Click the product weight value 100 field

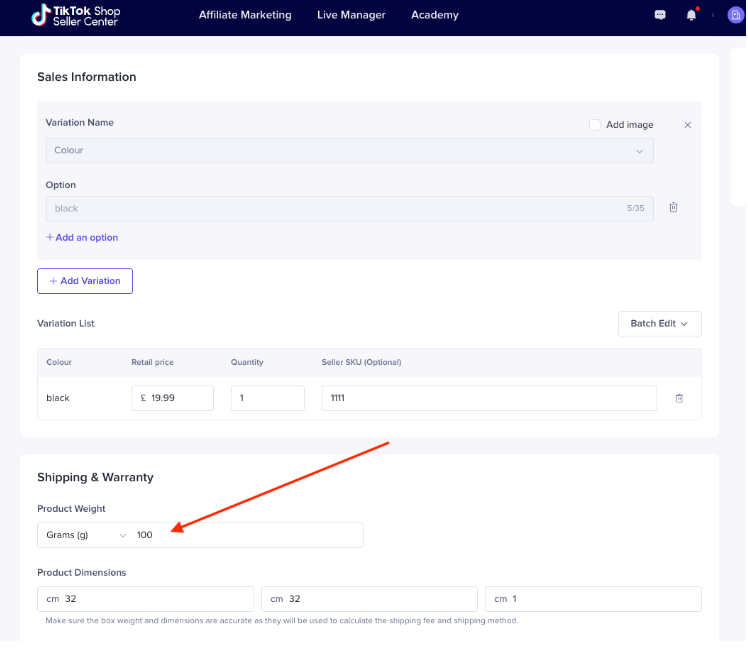248,535
